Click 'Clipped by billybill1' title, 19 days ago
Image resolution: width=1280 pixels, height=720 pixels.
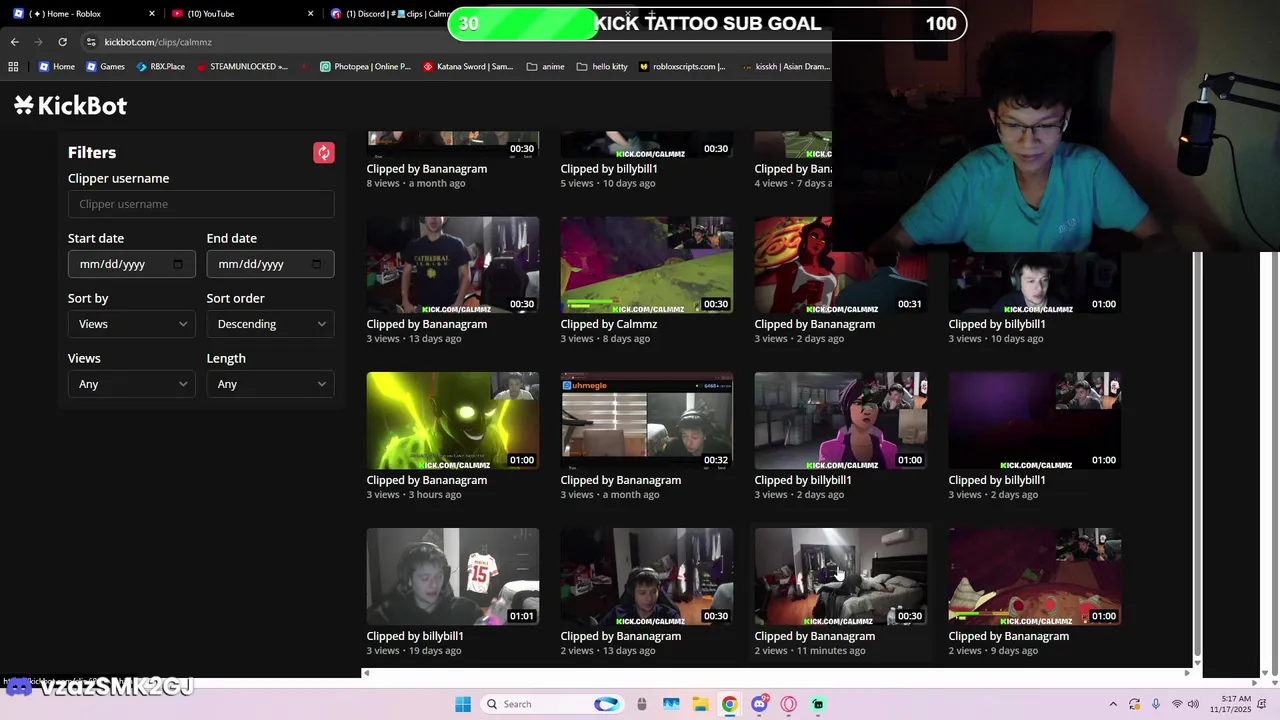pos(415,636)
